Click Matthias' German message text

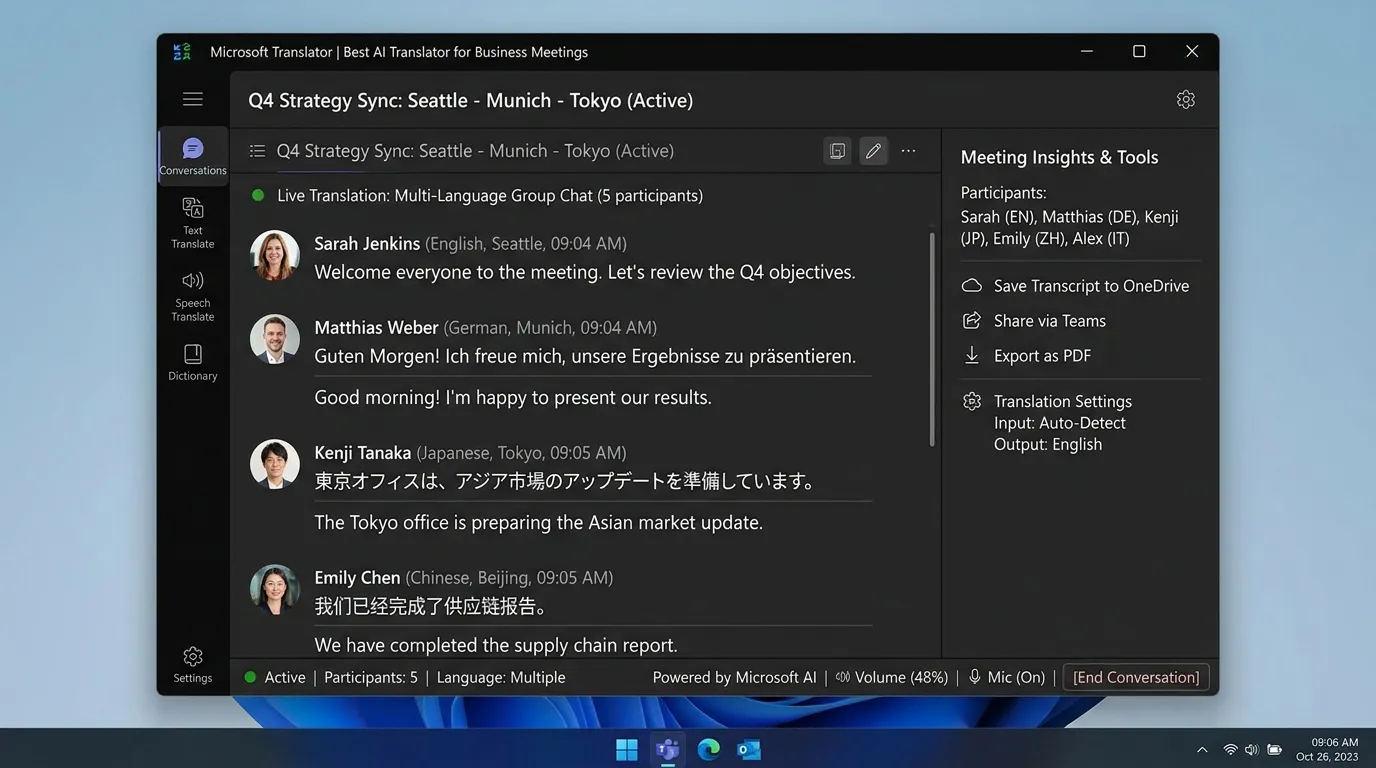tap(585, 356)
